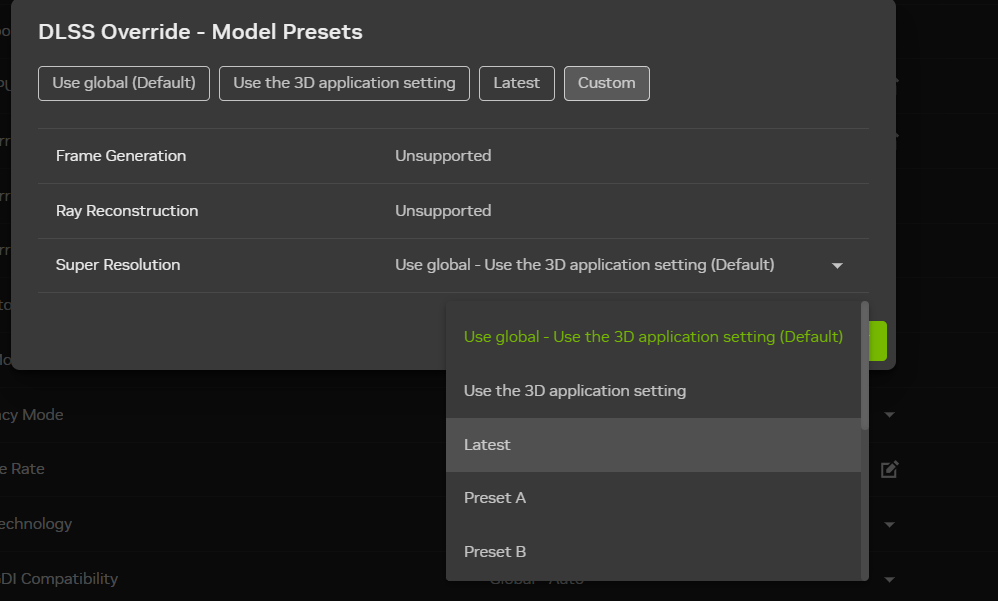Image resolution: width=998 pixels, height=601 pixels.
Task: Click the edit icon beside the rate setting
Action: 890,469
